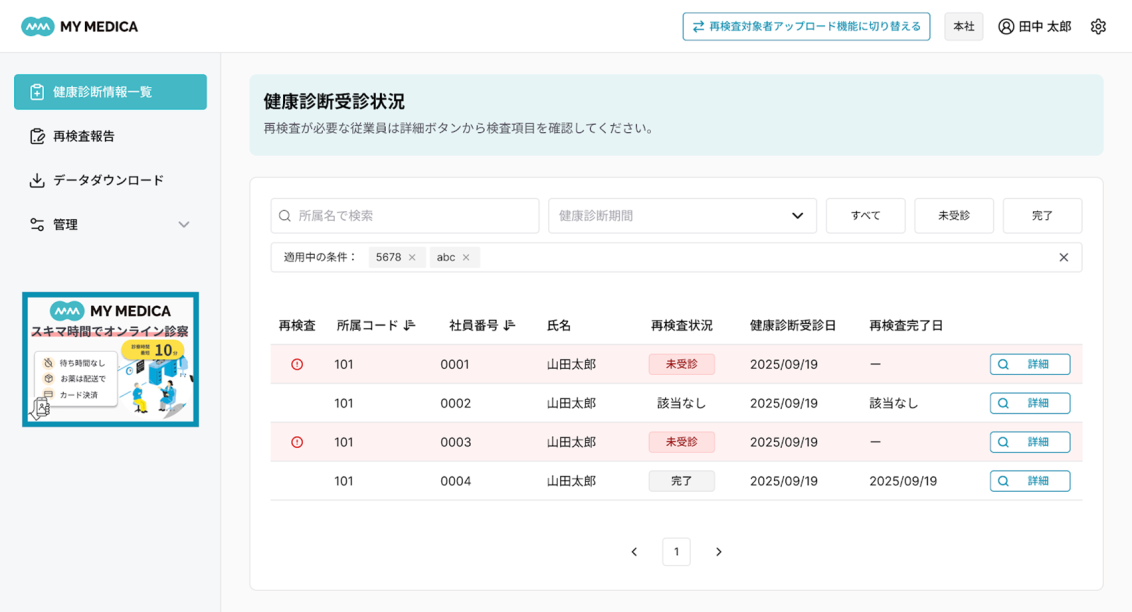Go to next page of results

click(718, 552)
